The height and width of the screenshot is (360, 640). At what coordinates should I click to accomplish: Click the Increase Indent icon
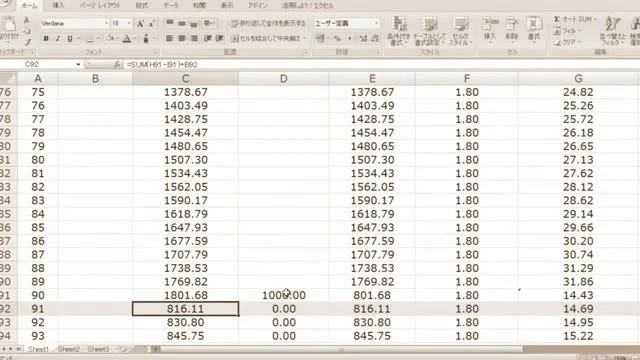click(220, 38)
